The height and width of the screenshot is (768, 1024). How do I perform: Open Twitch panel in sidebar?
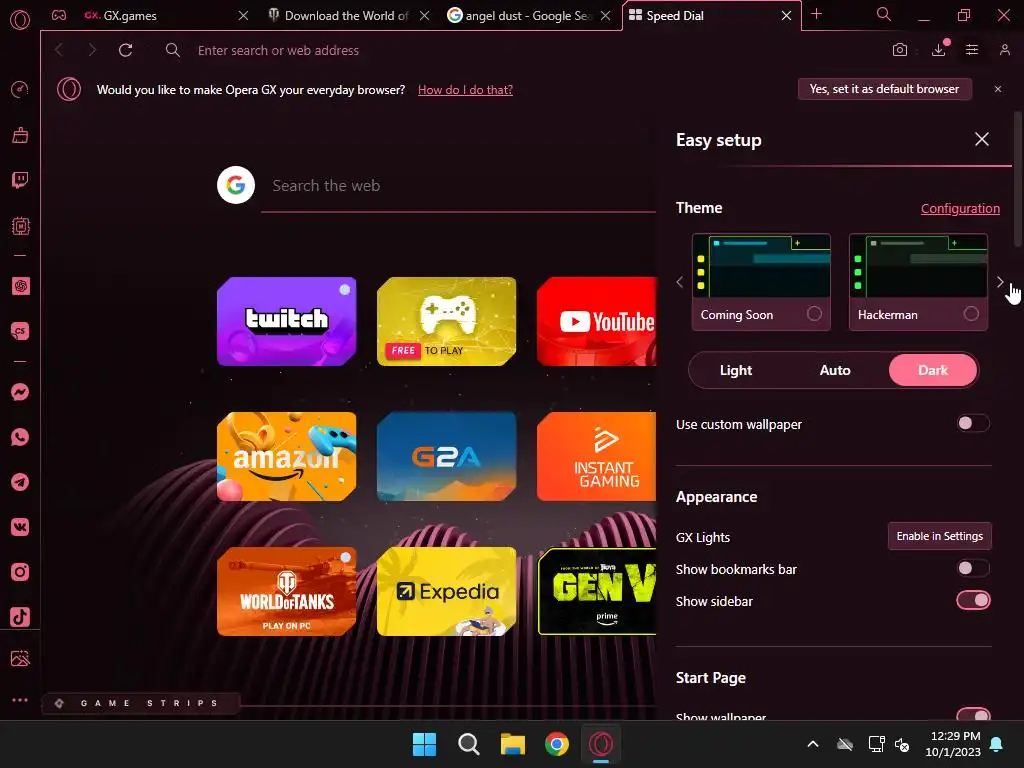[20, 180]
